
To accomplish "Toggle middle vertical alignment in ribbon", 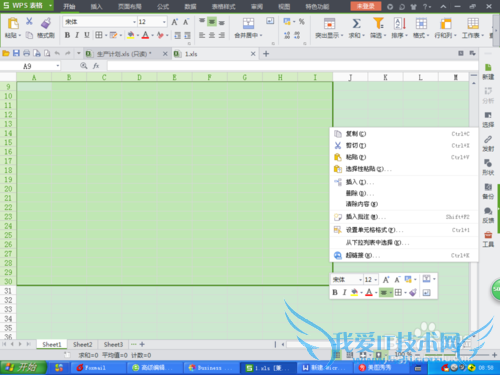I will (x=212, y=22).
